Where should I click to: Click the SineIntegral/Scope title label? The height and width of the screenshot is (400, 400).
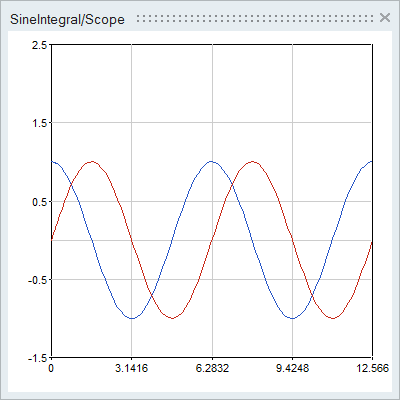(67, 19)
